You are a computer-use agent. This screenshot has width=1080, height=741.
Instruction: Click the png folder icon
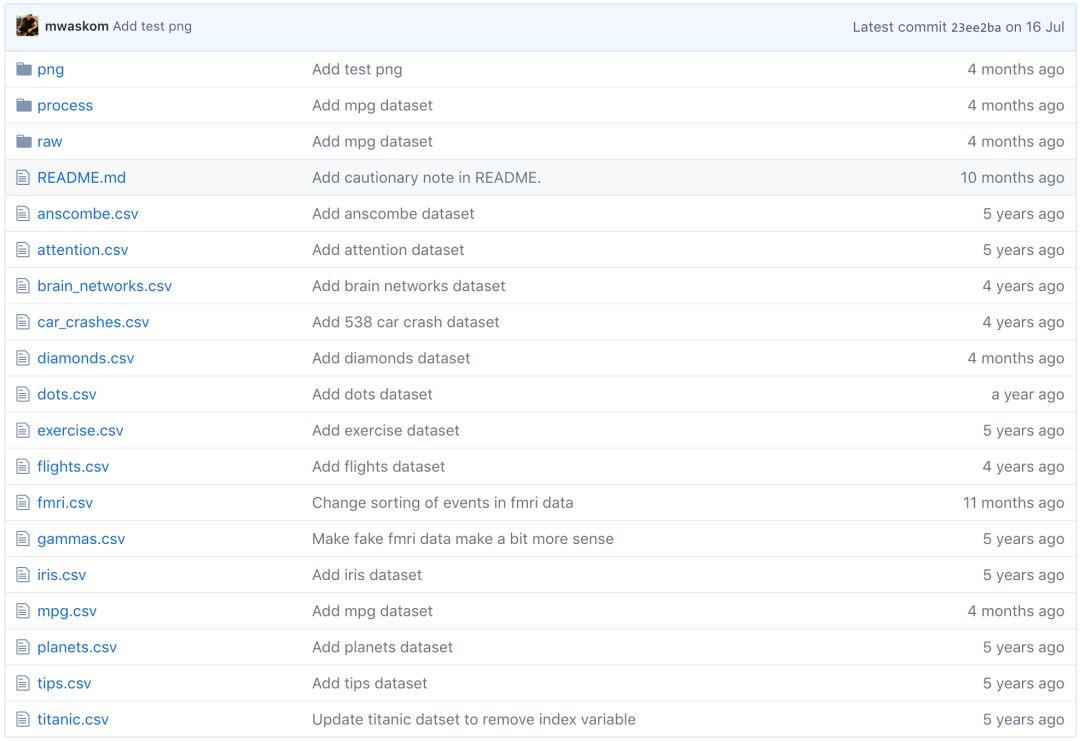point(24,70)
